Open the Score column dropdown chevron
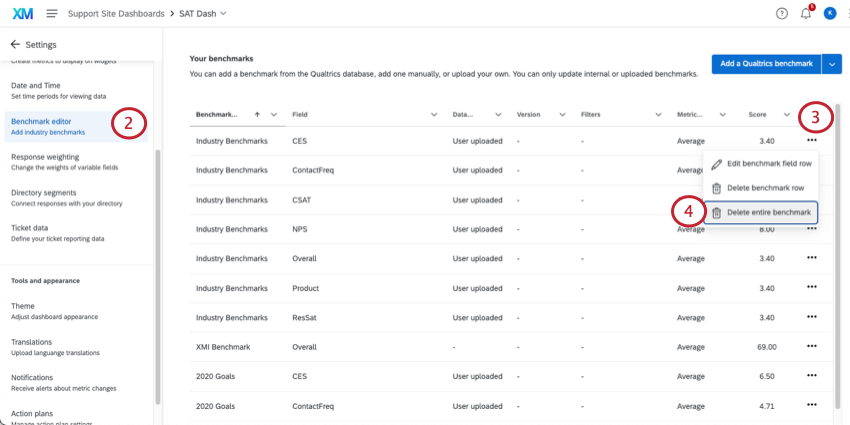Viewport: 850px width, 425px height. coord(784,115)
